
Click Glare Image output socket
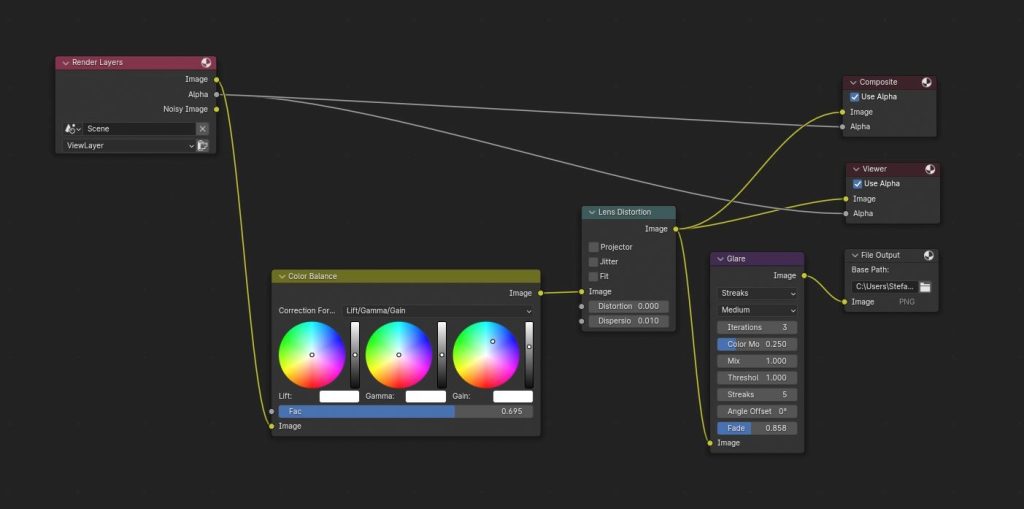click(x=804, y=276)
